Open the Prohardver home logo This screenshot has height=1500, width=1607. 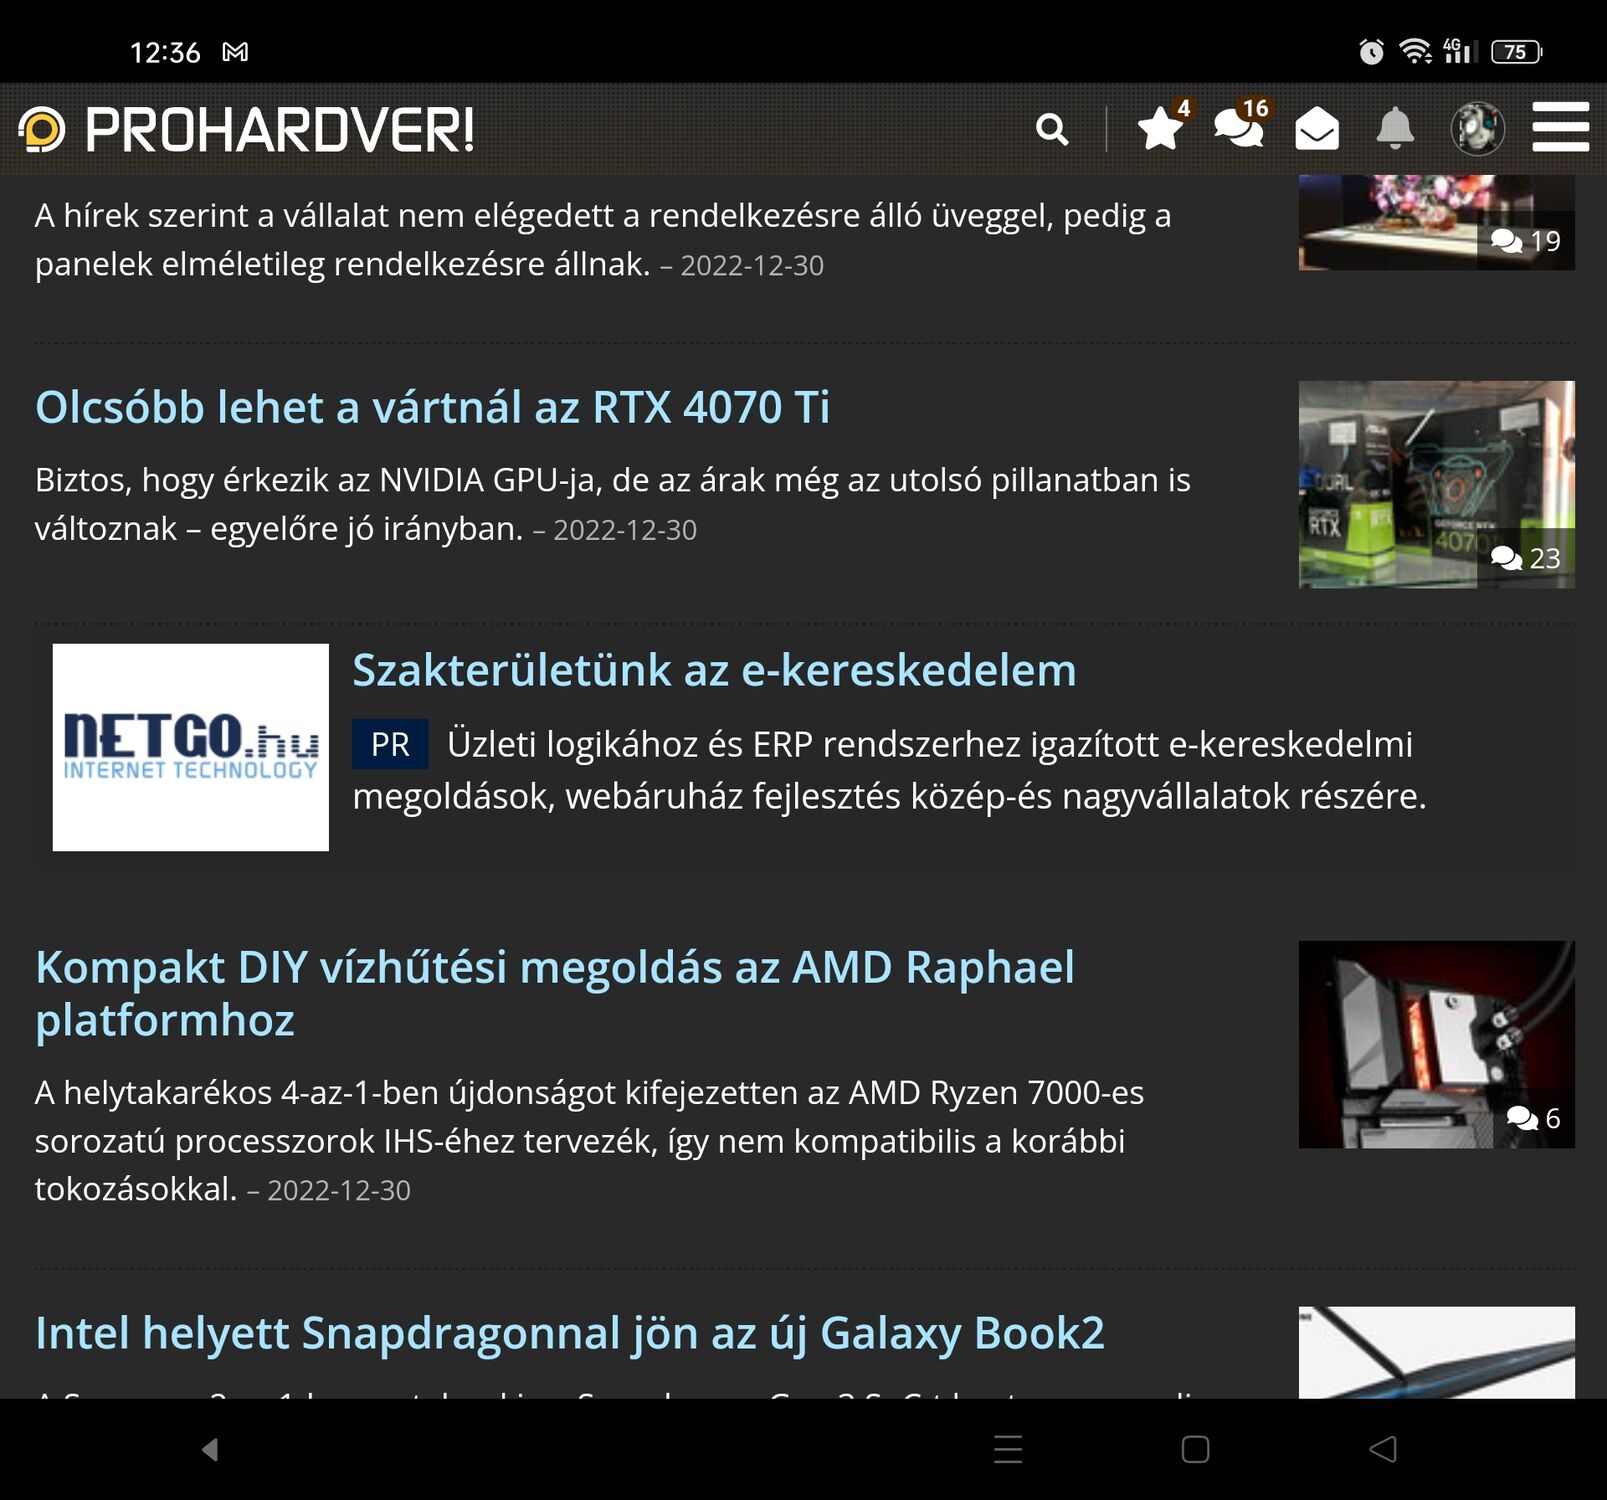coord(245,130)
